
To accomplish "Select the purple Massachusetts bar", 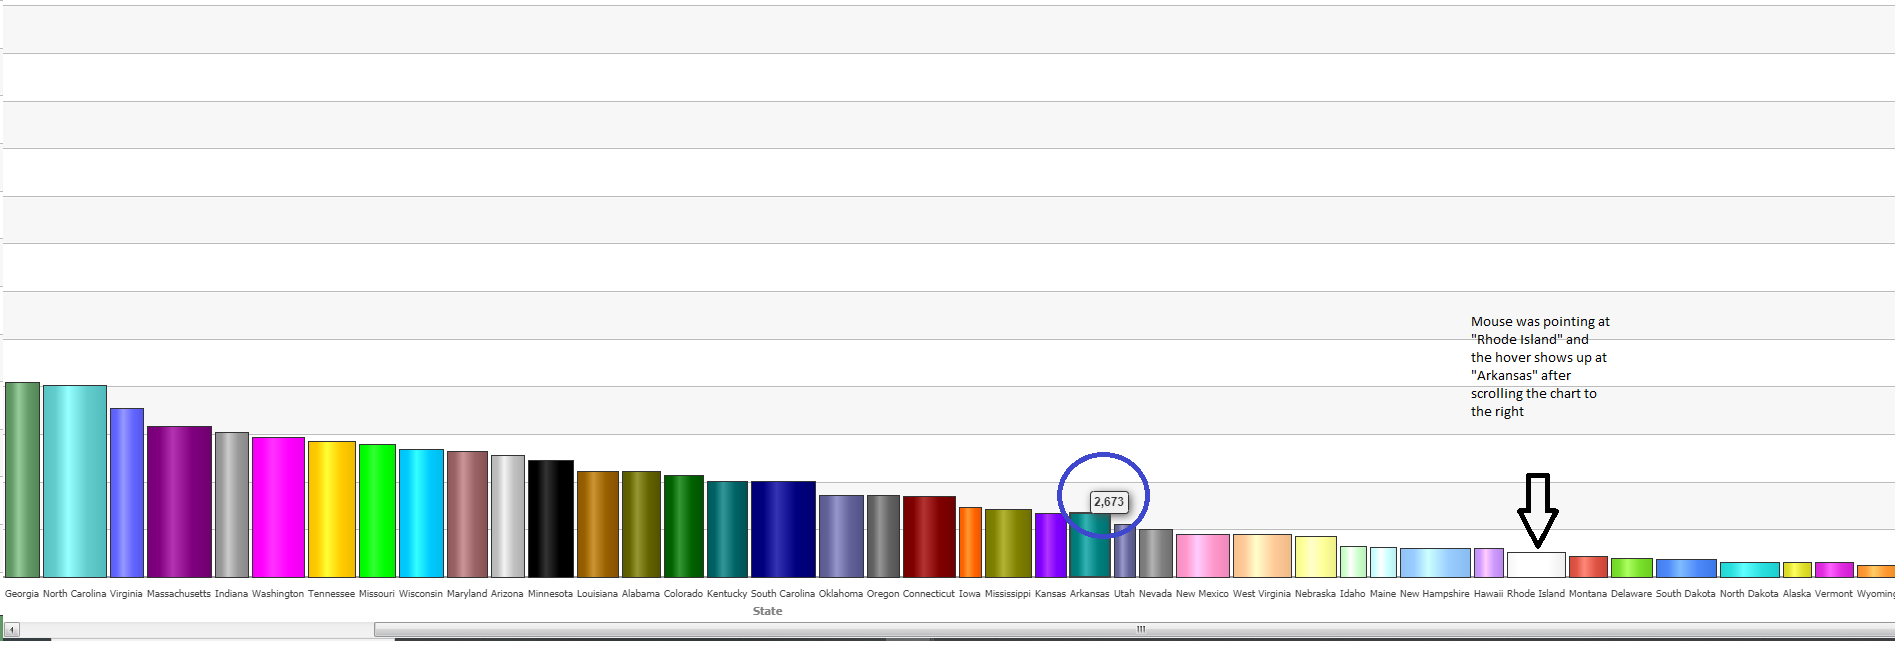I will tap(179, 502).
